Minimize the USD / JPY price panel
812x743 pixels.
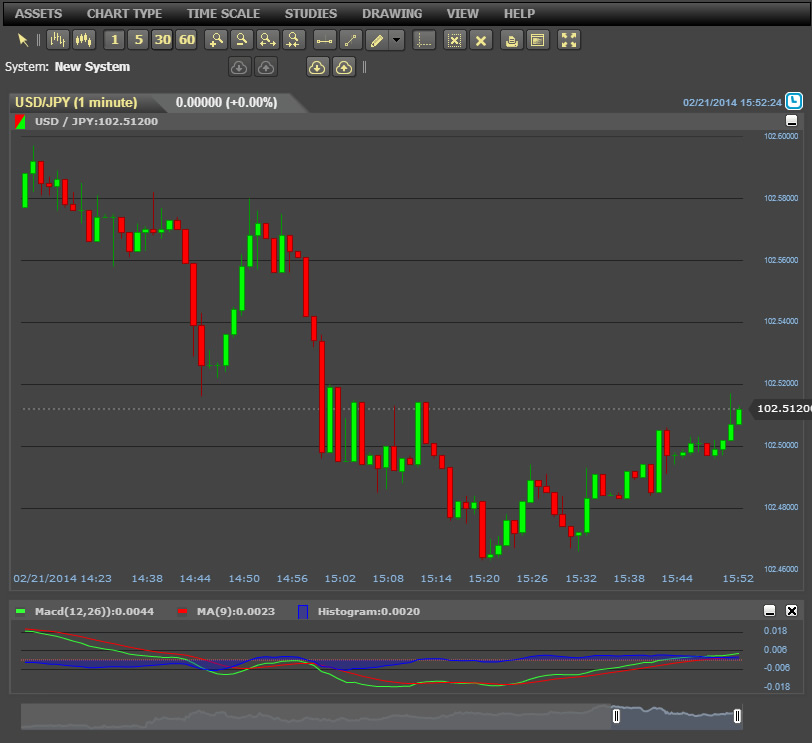(x=791, y=121)
